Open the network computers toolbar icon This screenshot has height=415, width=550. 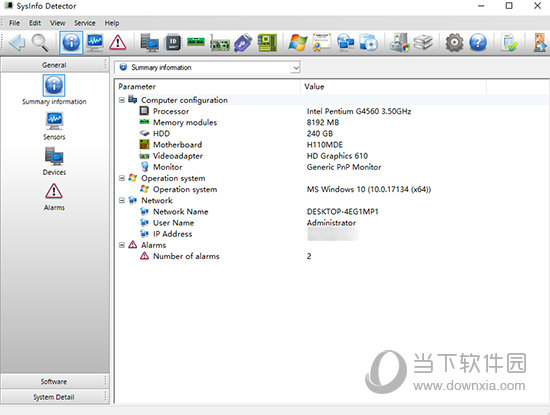[x=346, y=43]
